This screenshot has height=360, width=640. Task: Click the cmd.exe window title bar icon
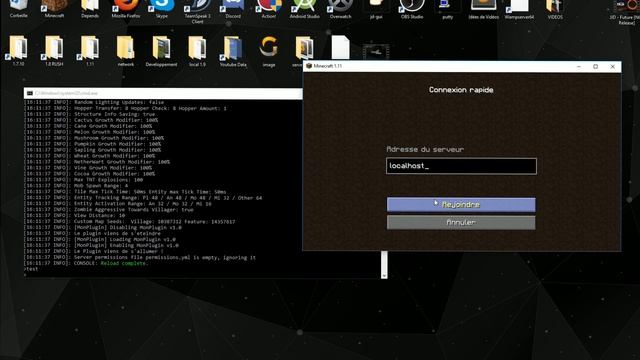(x=30, y=93)
